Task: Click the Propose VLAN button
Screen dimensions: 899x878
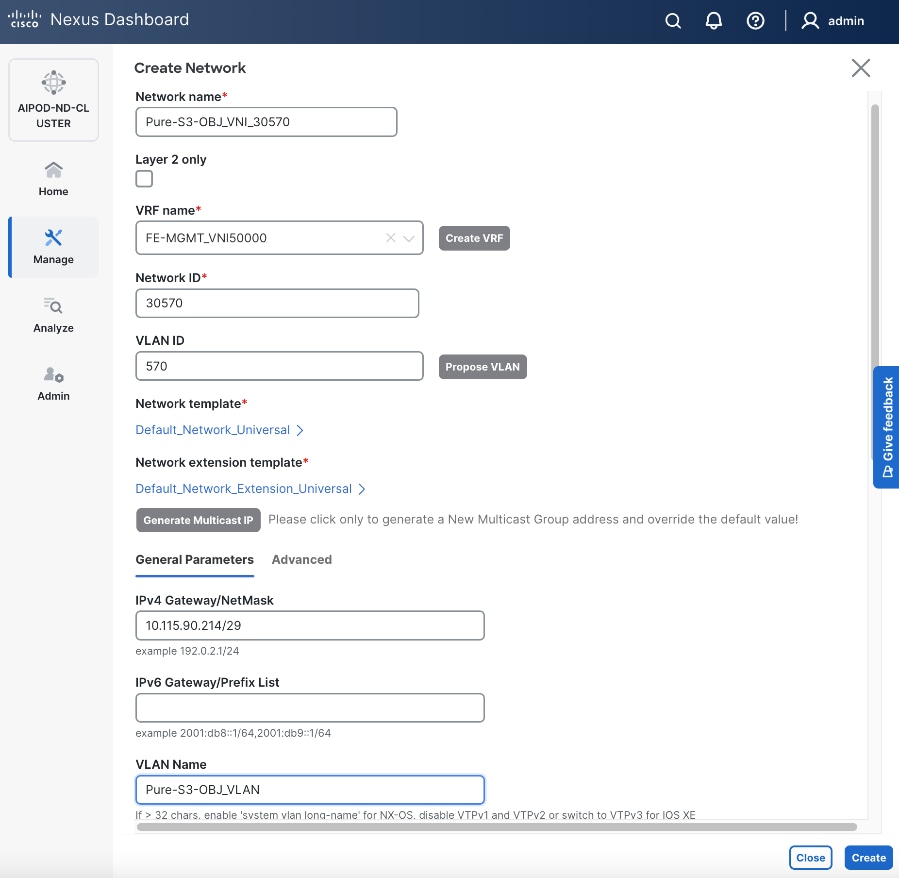Action: 482,366
